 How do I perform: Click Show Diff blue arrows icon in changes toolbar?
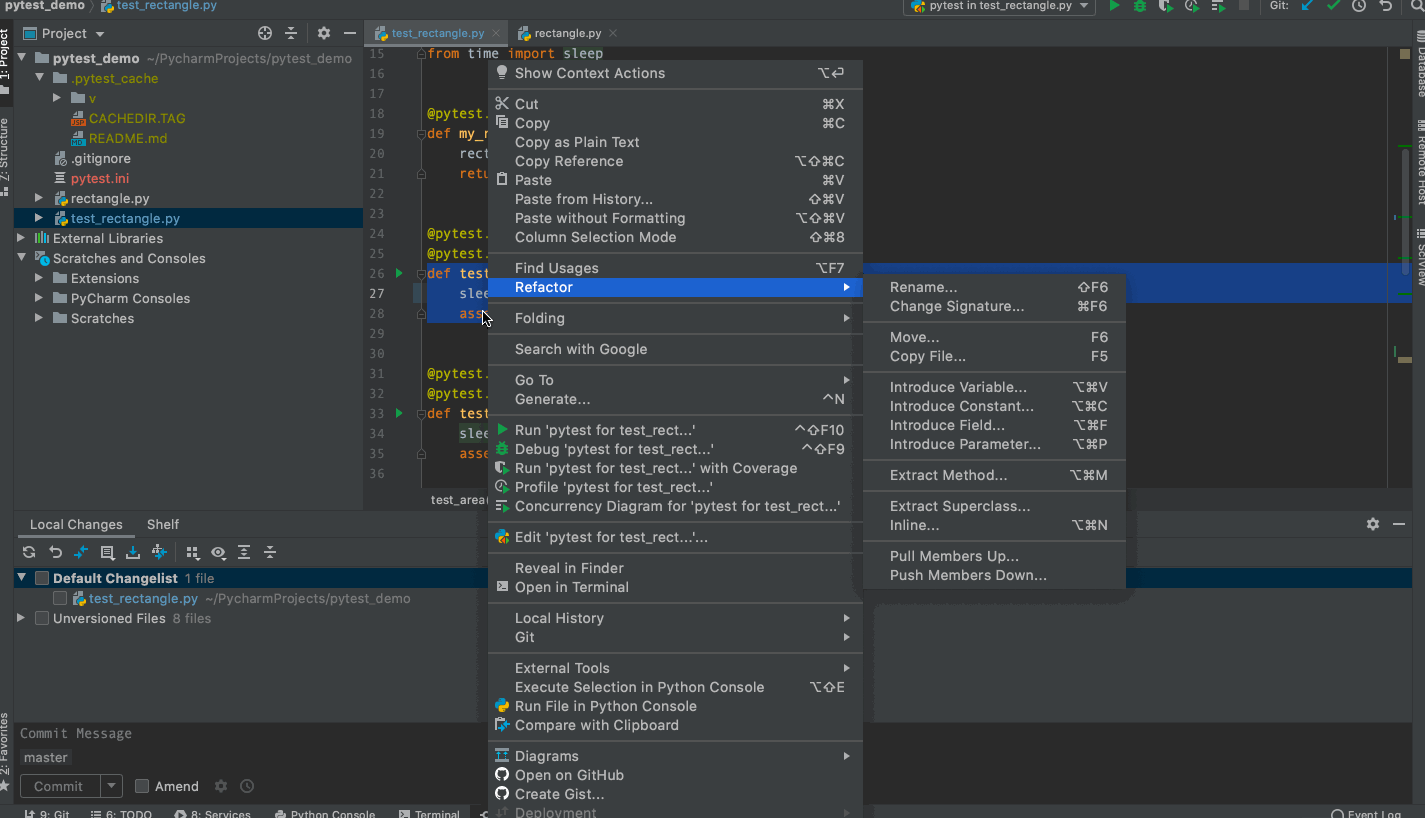pyautogui.click(x=81, y=552)
